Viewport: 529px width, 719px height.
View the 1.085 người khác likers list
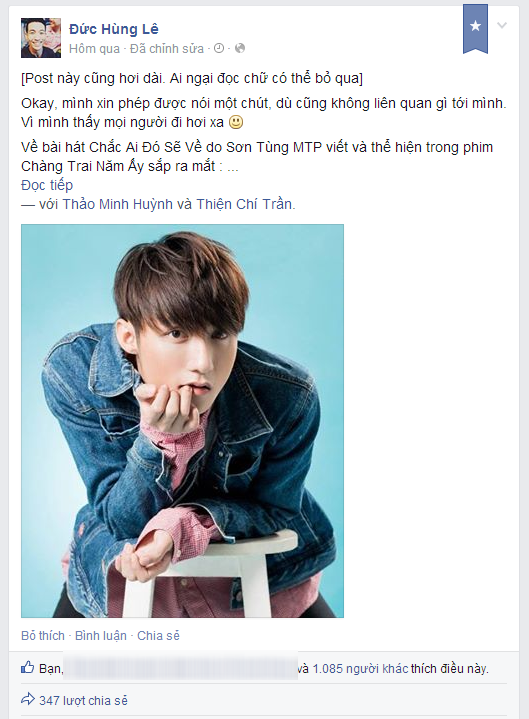(x=360, y=669)
